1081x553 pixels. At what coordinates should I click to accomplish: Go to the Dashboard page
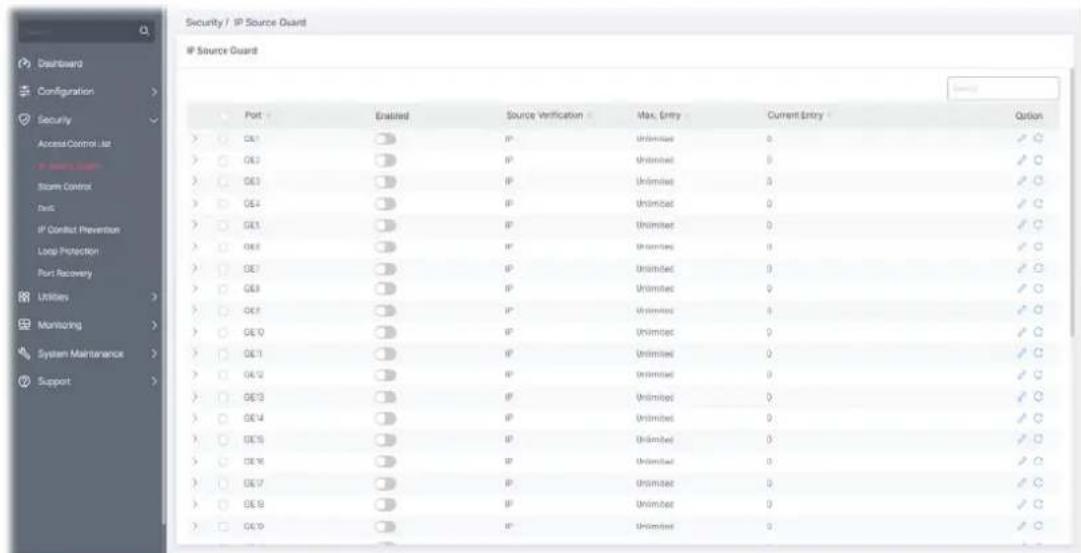click(59, 63)
